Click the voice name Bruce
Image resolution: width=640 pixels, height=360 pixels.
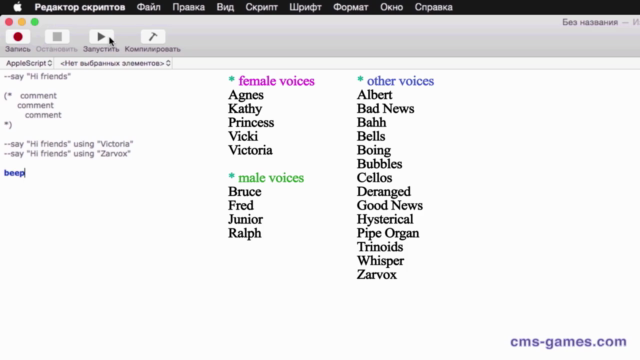click(244, 192)
